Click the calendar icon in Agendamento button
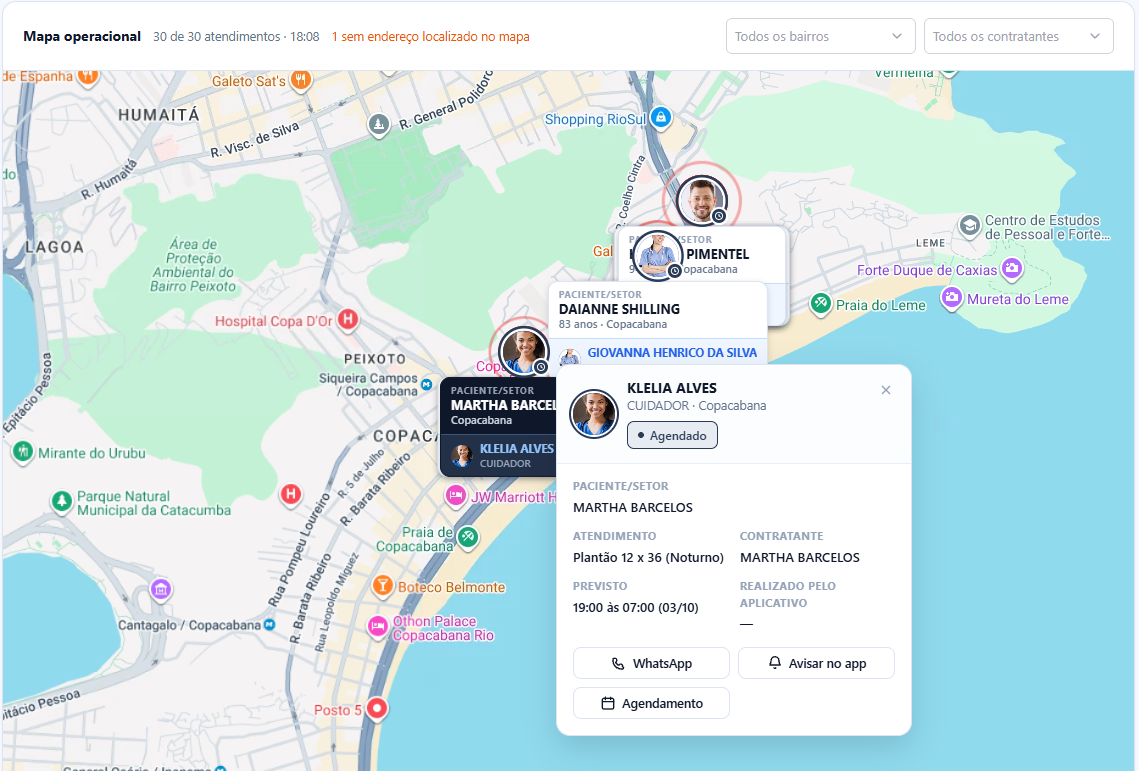 click(x=608, y=703)
